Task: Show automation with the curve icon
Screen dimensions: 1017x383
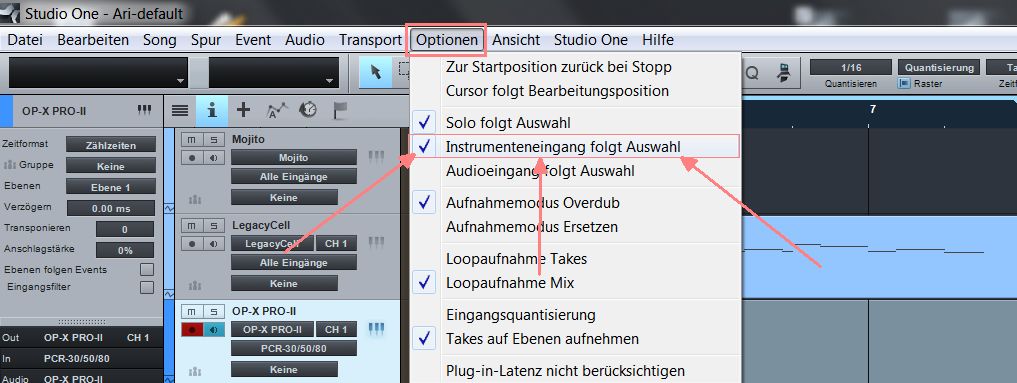Action: (278, 111)
